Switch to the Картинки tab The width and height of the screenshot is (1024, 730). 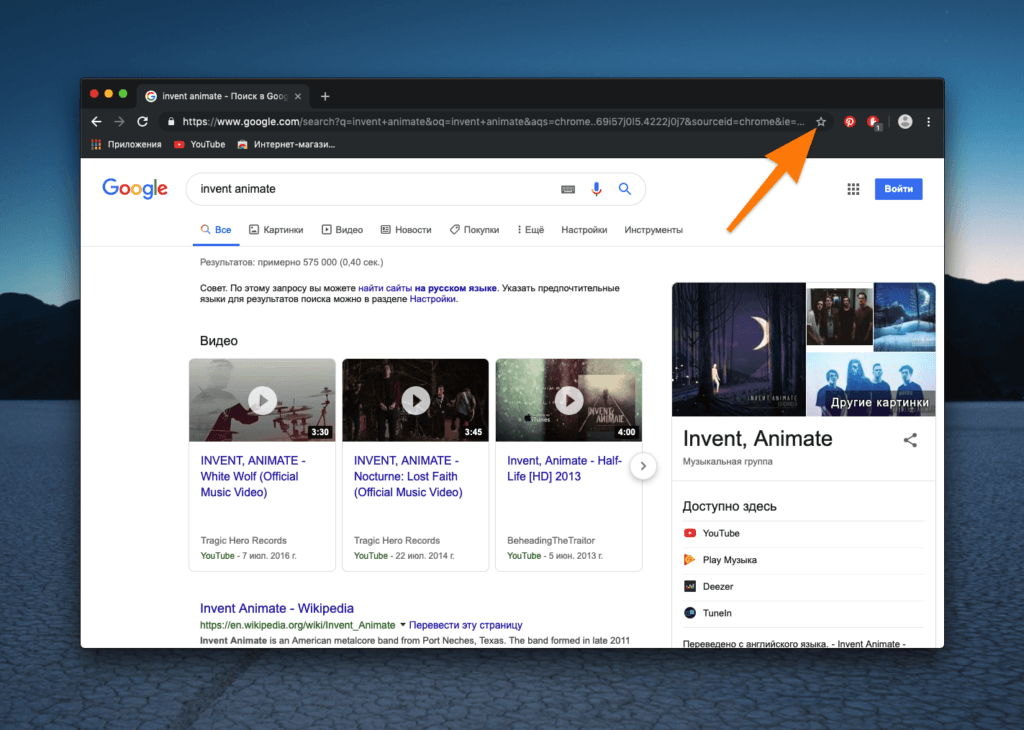point(276,230)
